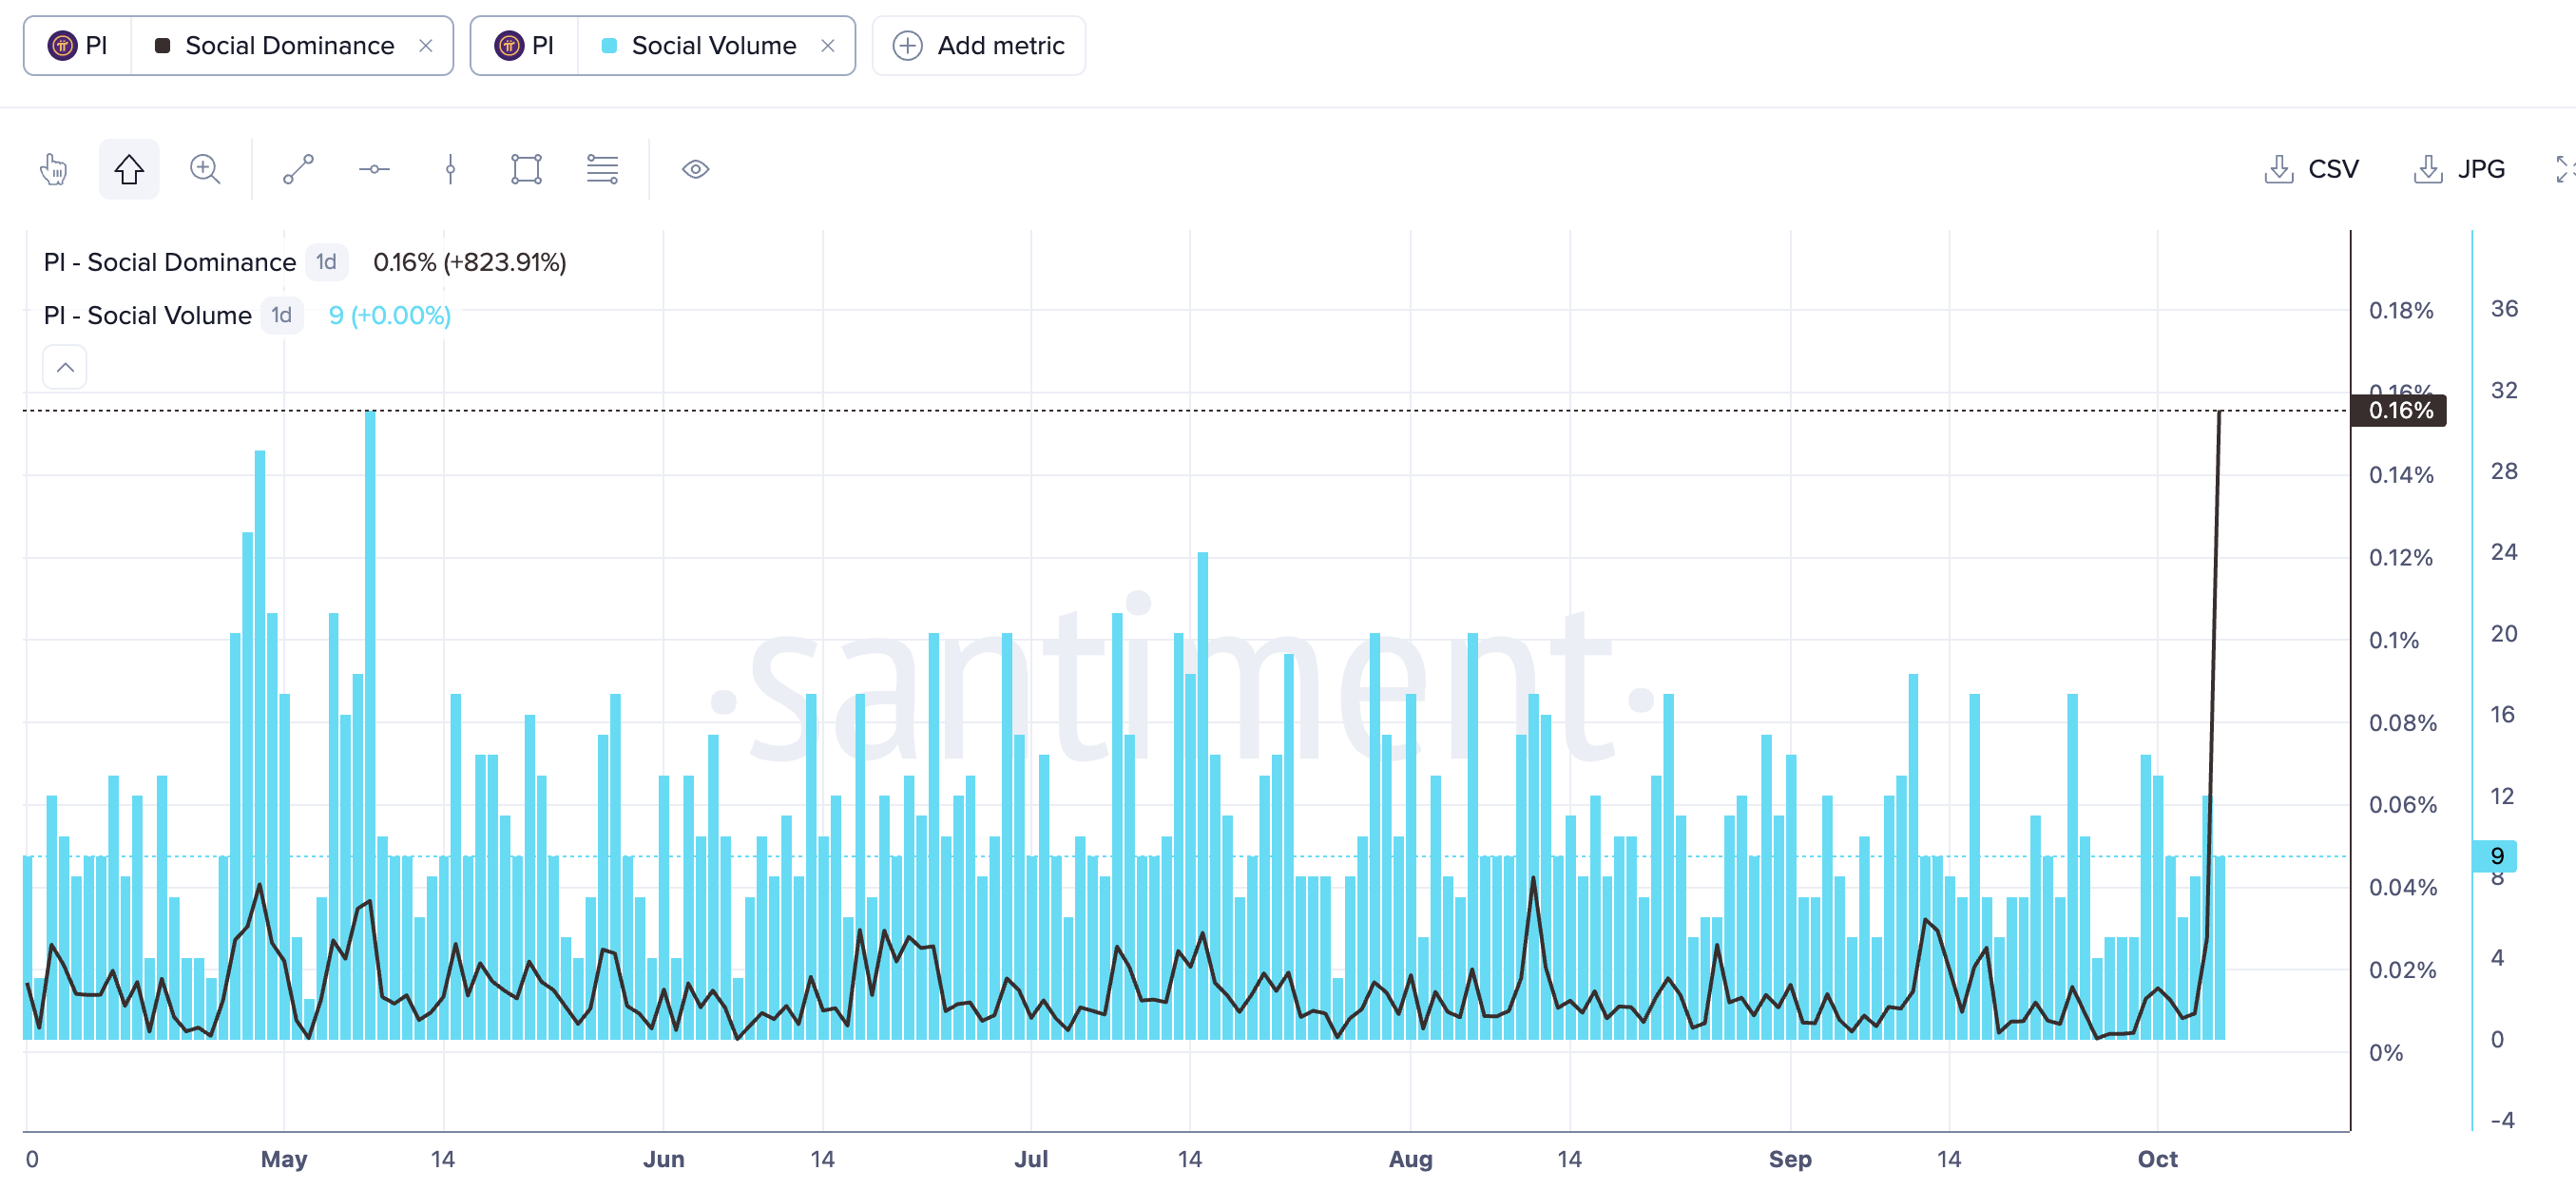Screen dimensions: 2576x1190
Task: Remove the Social Volume metric
Action: (x=828, y=46)
